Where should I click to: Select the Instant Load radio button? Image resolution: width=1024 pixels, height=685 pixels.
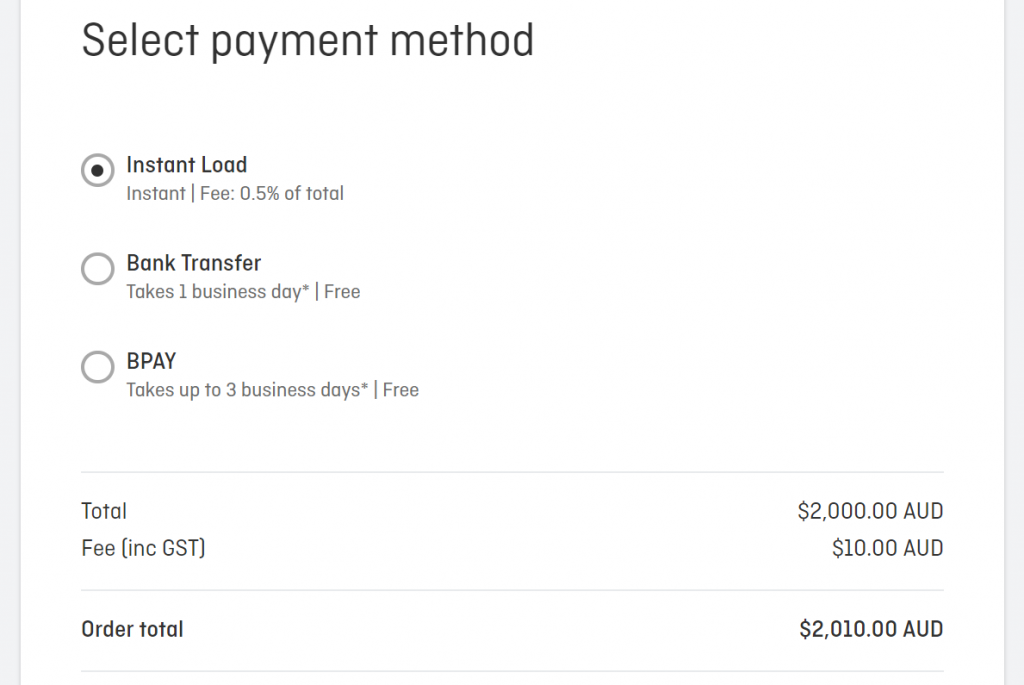pos(97,170)
